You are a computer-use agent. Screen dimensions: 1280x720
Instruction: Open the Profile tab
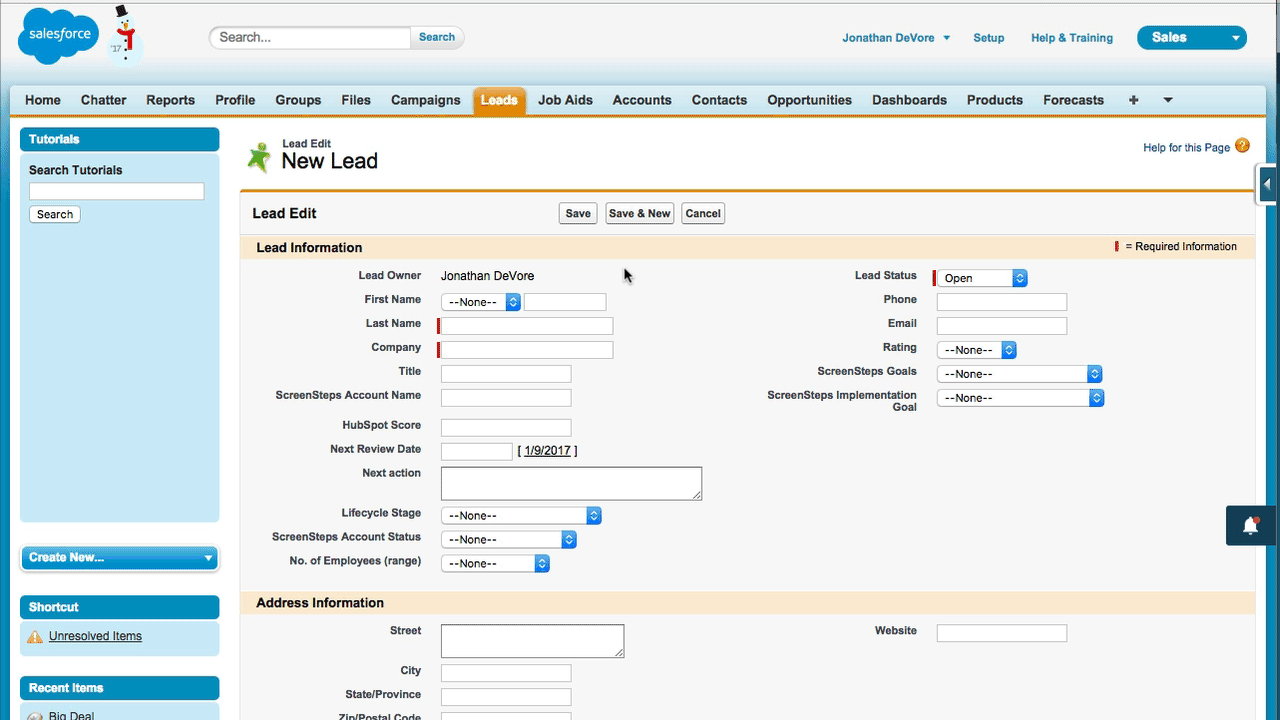point(235,100)
